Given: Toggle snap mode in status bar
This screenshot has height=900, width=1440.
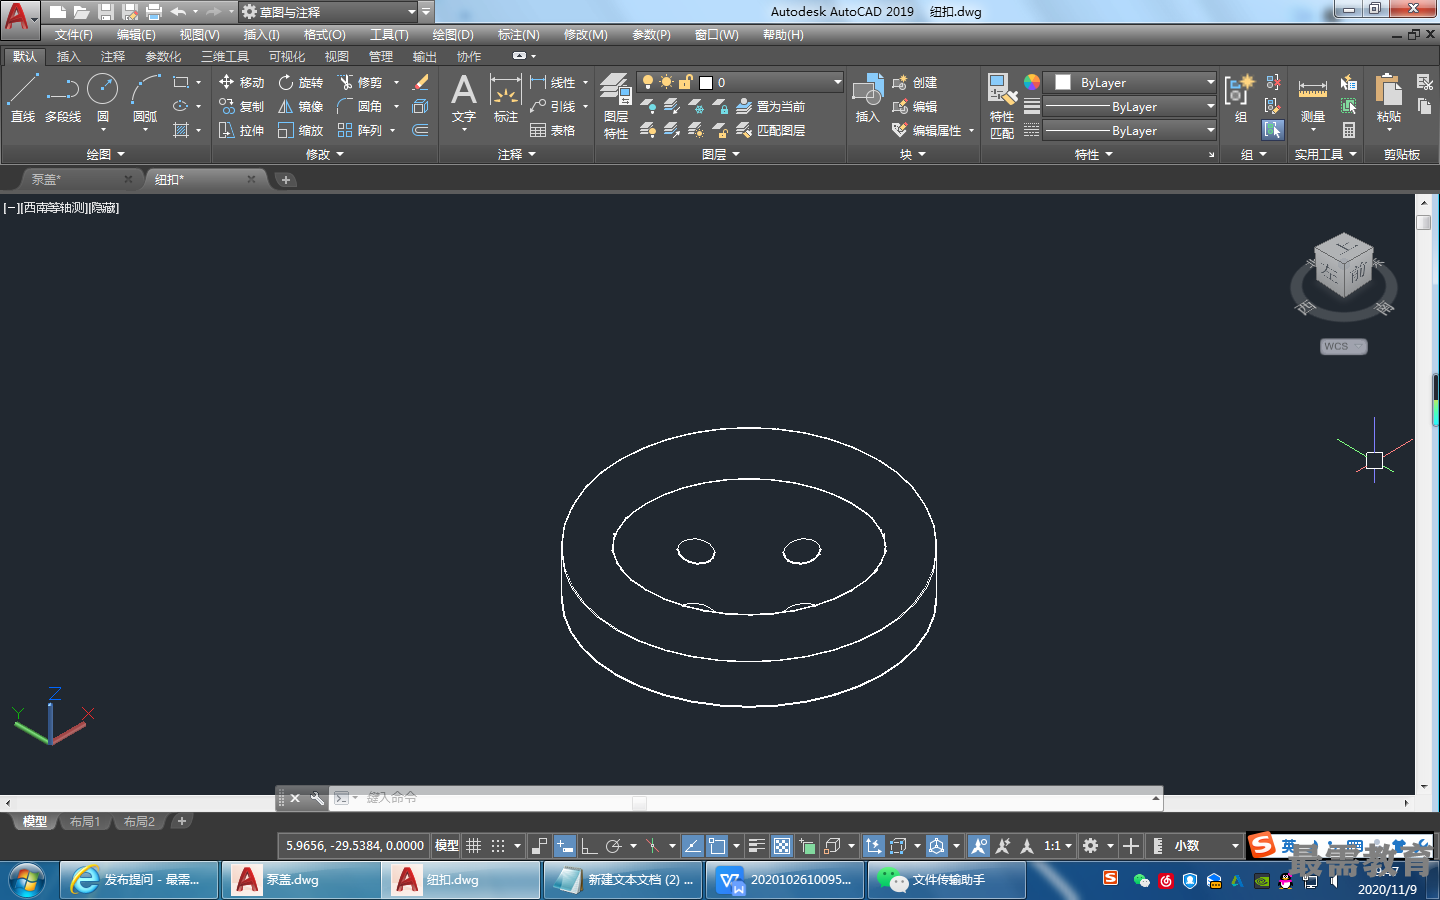Looking at the screenshot, I should [498, 846].
